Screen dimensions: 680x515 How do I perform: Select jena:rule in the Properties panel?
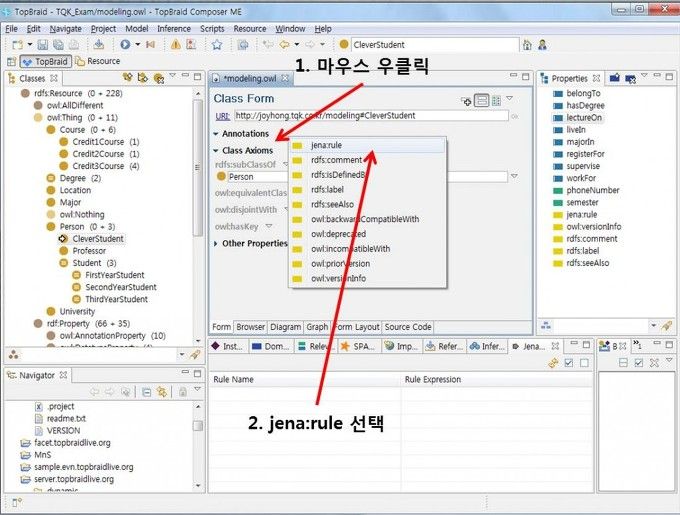[582, 215]
